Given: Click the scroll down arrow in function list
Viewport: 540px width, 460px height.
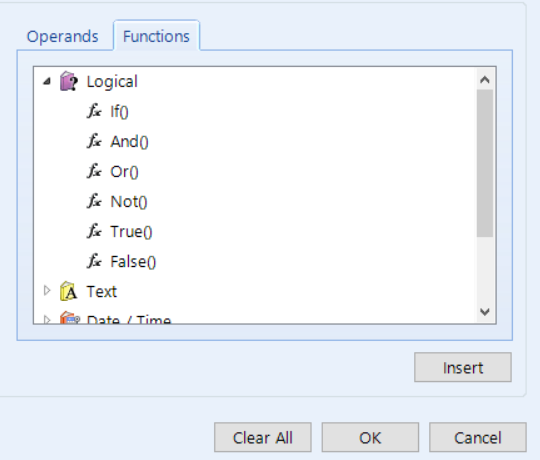Looking at the screenshot, I should click(x=485, y=312).
